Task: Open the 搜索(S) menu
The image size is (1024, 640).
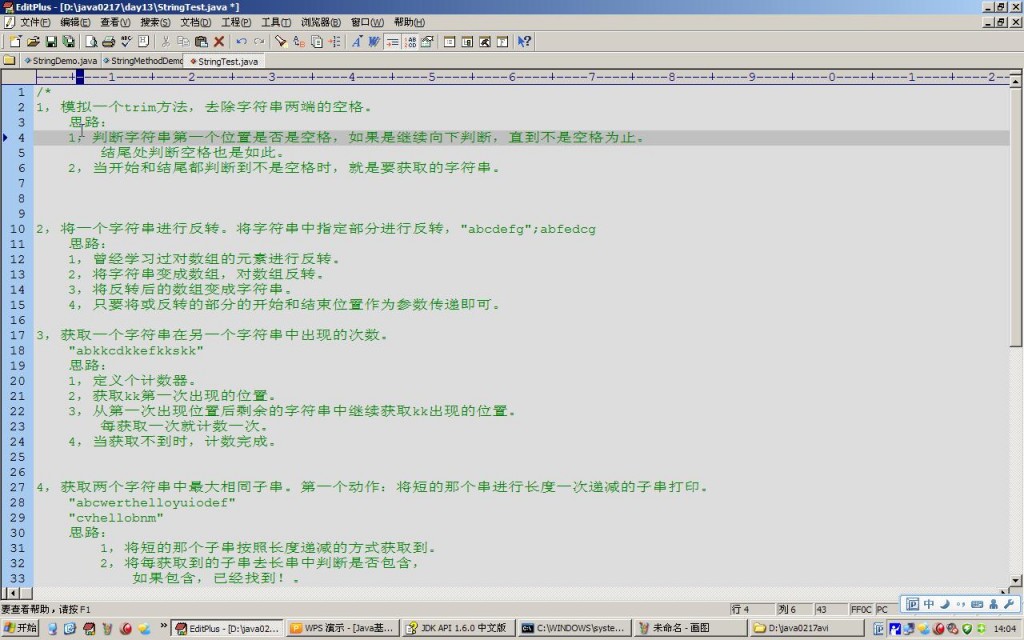Action: 155,22
